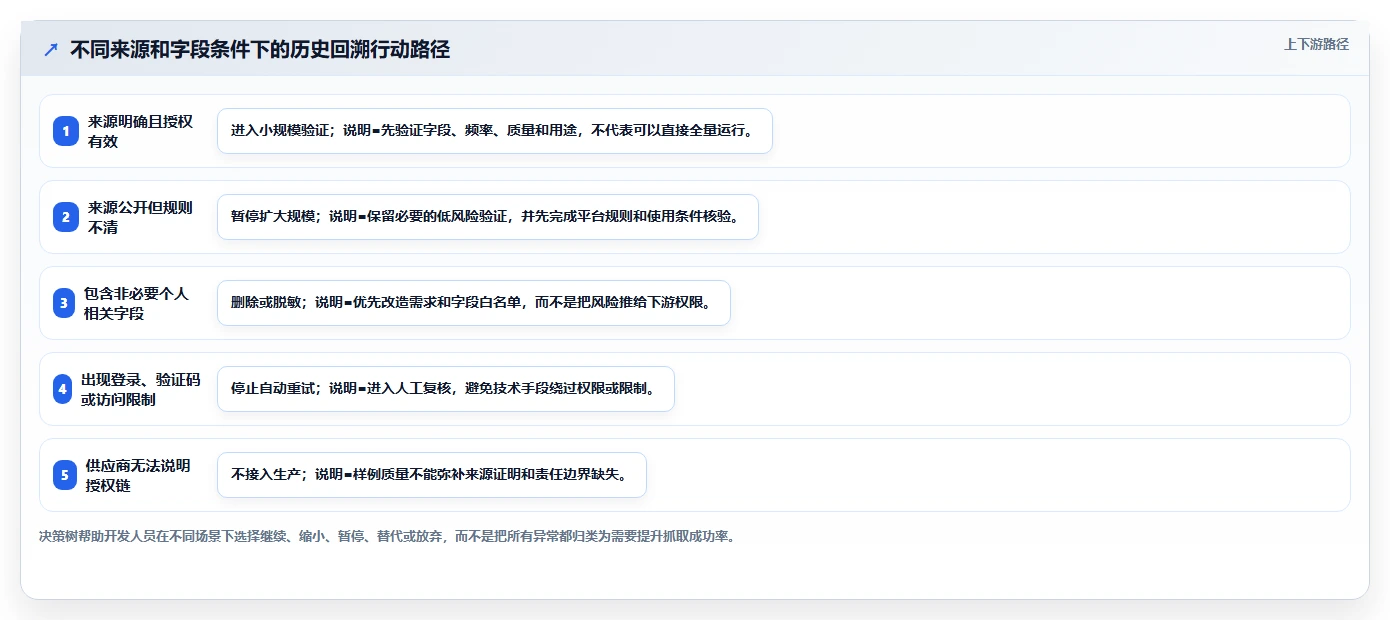The width and height of the screenshot is (1390, 620).
Task: Click the footer note starting with 决策树帮助开发人员
Action: 389,536
